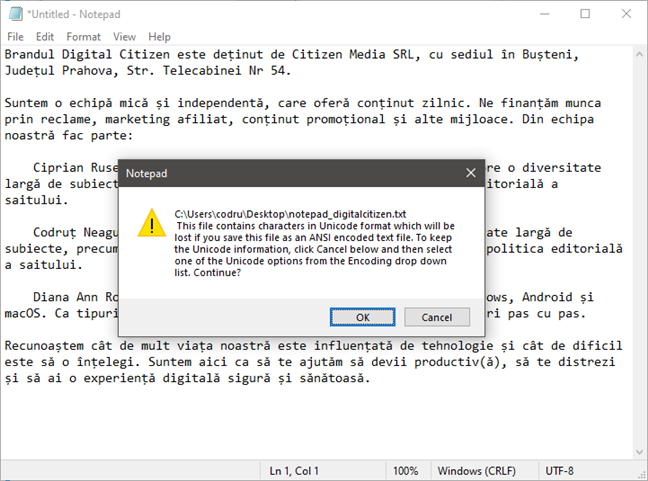
Task: Click the scrollbar down arrow
Action: (x=639, y=452)
